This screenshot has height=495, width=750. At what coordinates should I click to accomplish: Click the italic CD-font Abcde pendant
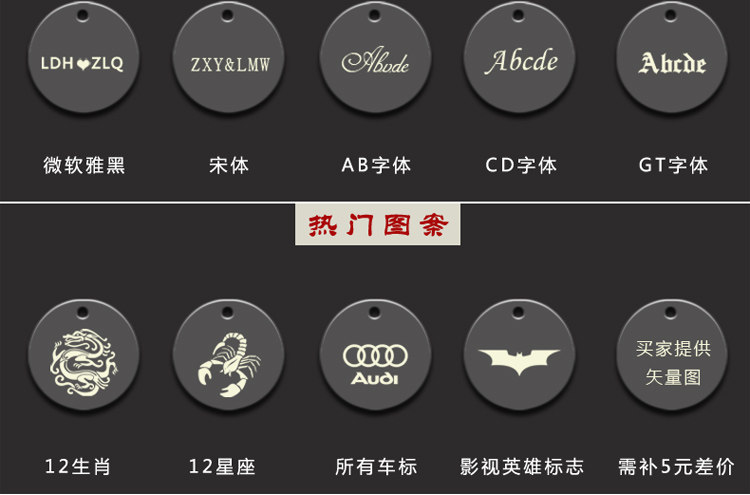pyautogui.click(x=519, y=57)
